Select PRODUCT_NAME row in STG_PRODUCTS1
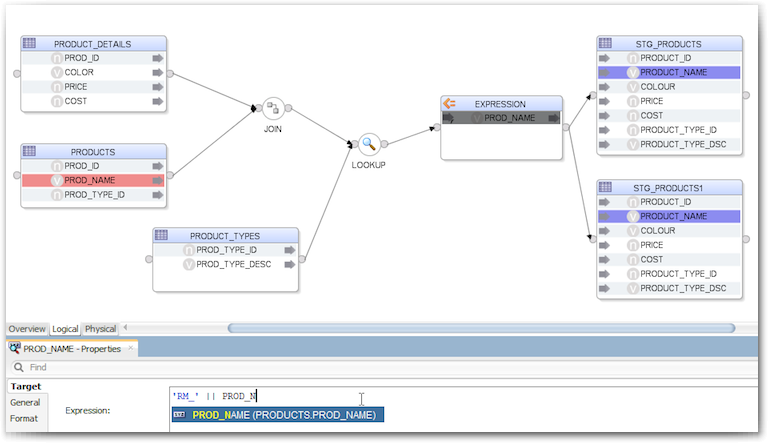Viewport: 768px width, 443px height. pos(669,216)
